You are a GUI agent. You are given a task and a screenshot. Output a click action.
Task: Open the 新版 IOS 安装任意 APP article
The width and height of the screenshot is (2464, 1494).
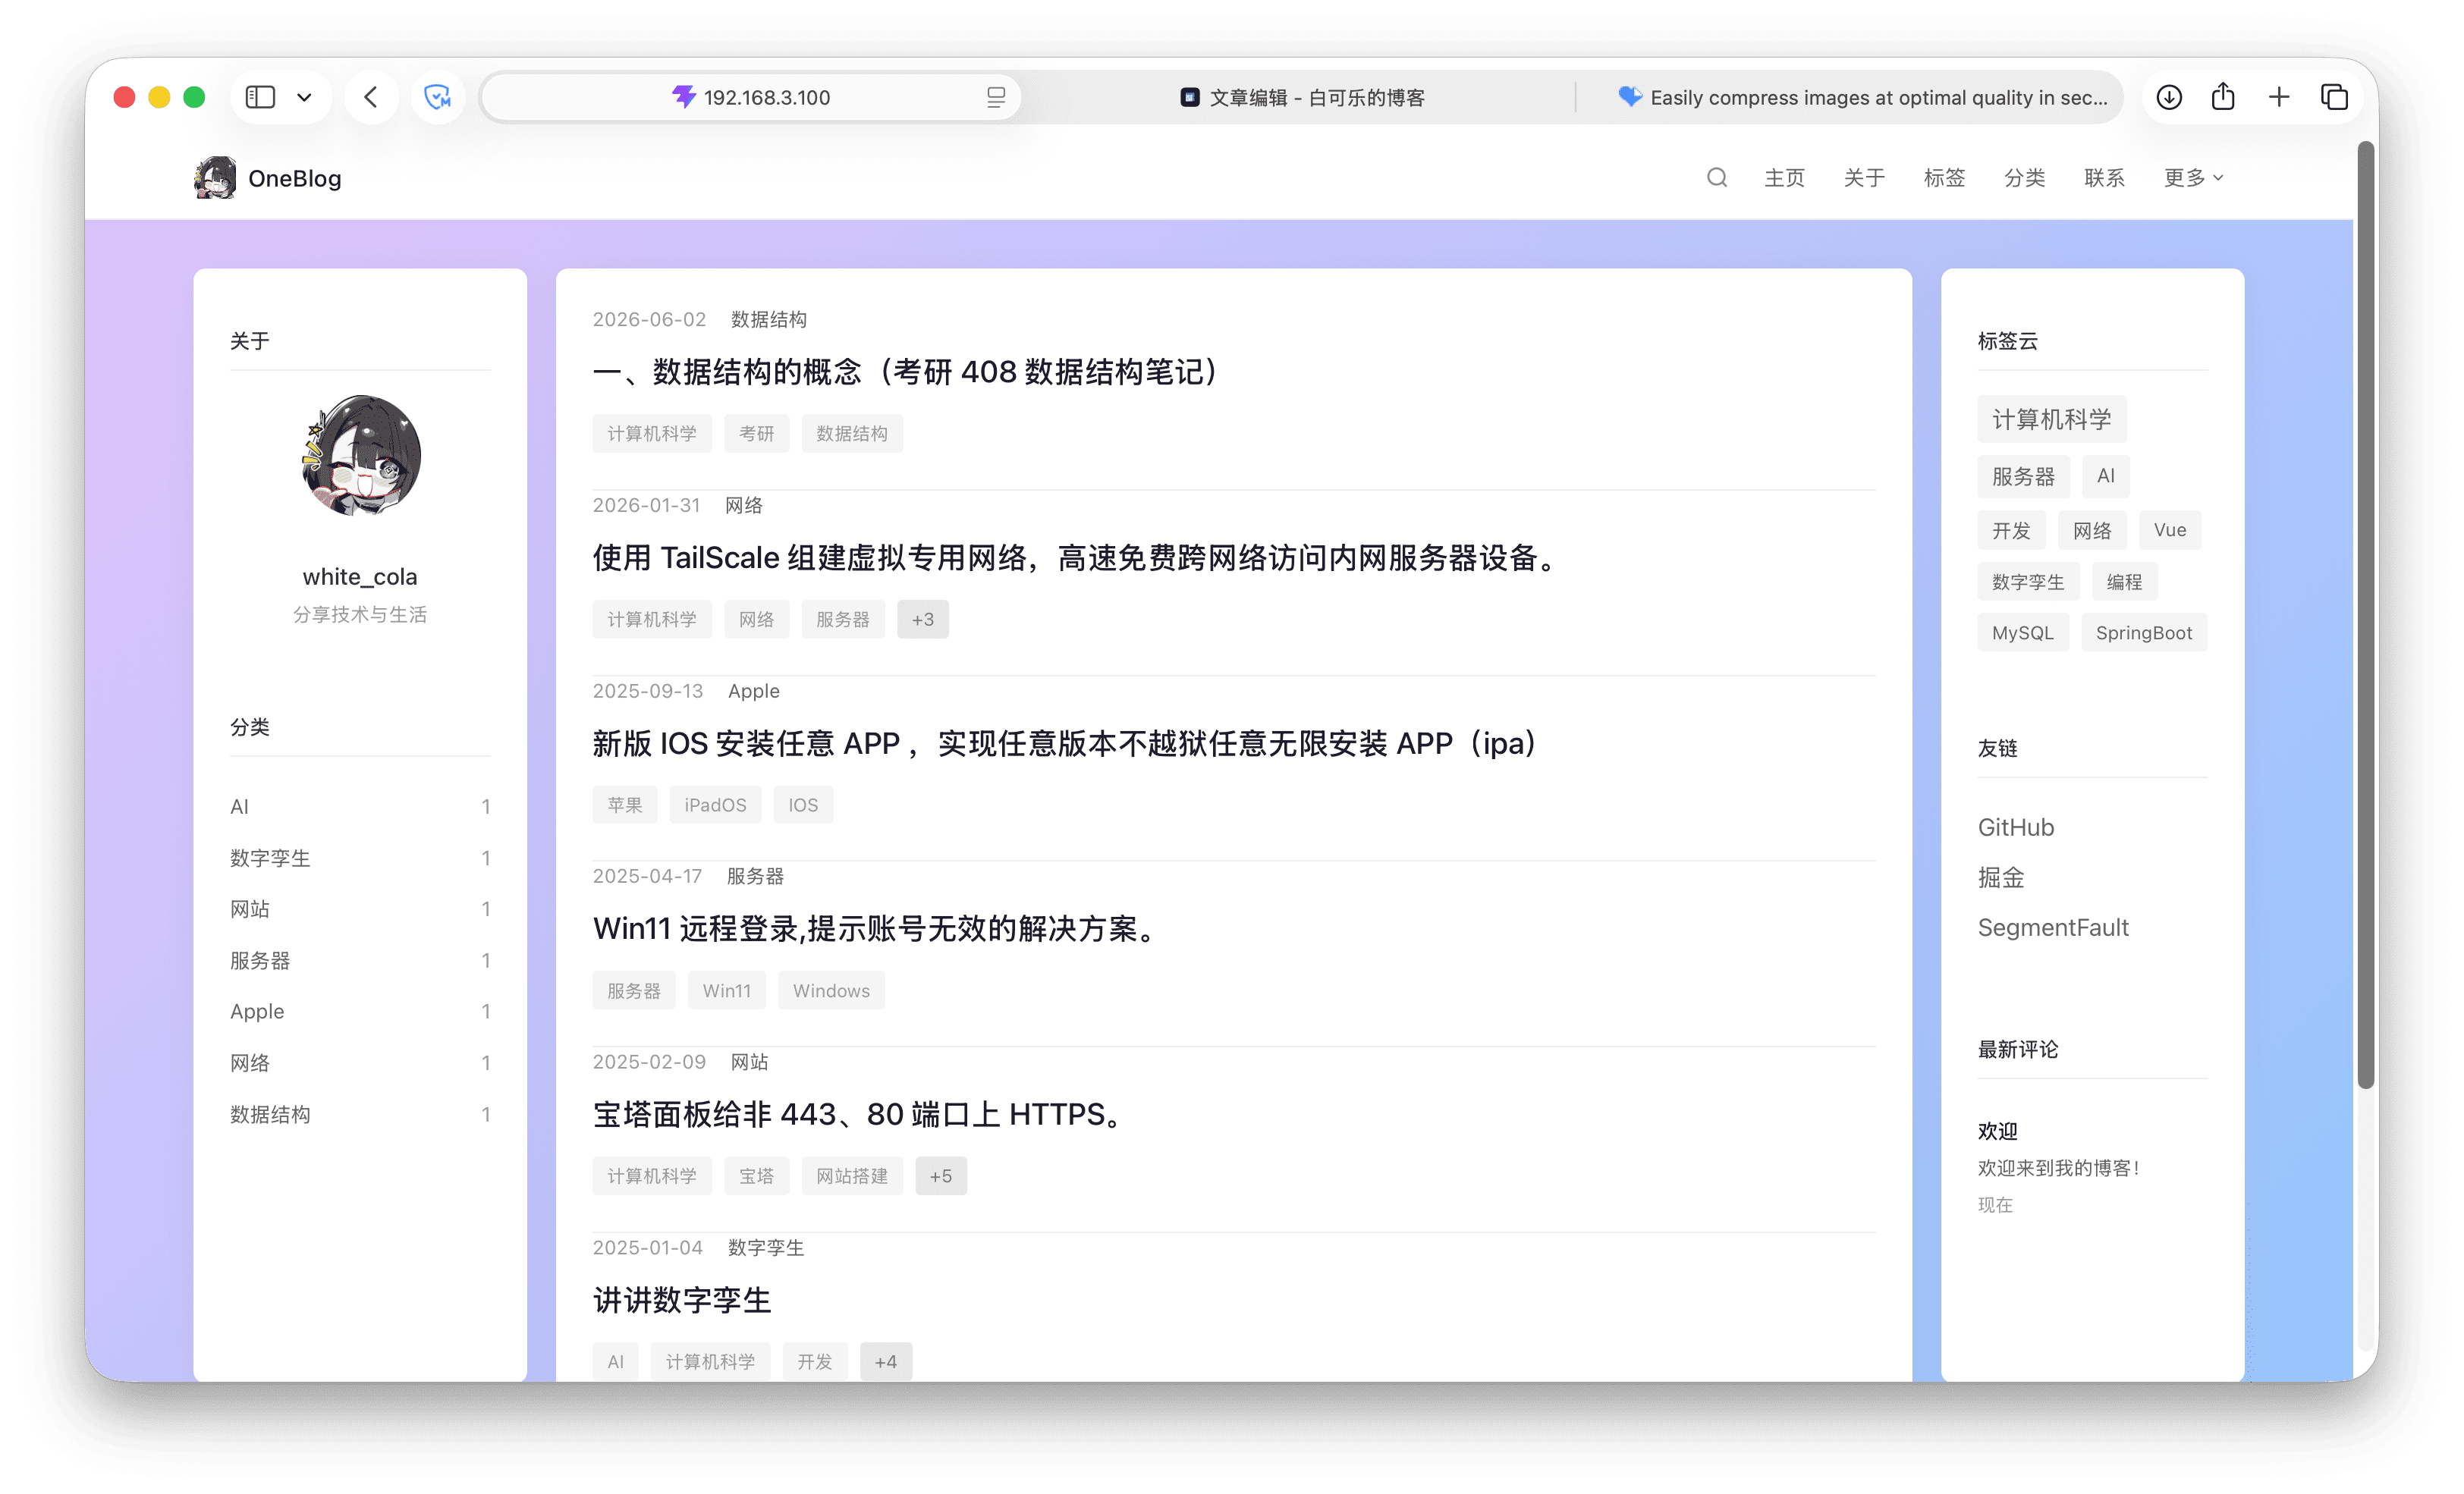click(1066, 744)
